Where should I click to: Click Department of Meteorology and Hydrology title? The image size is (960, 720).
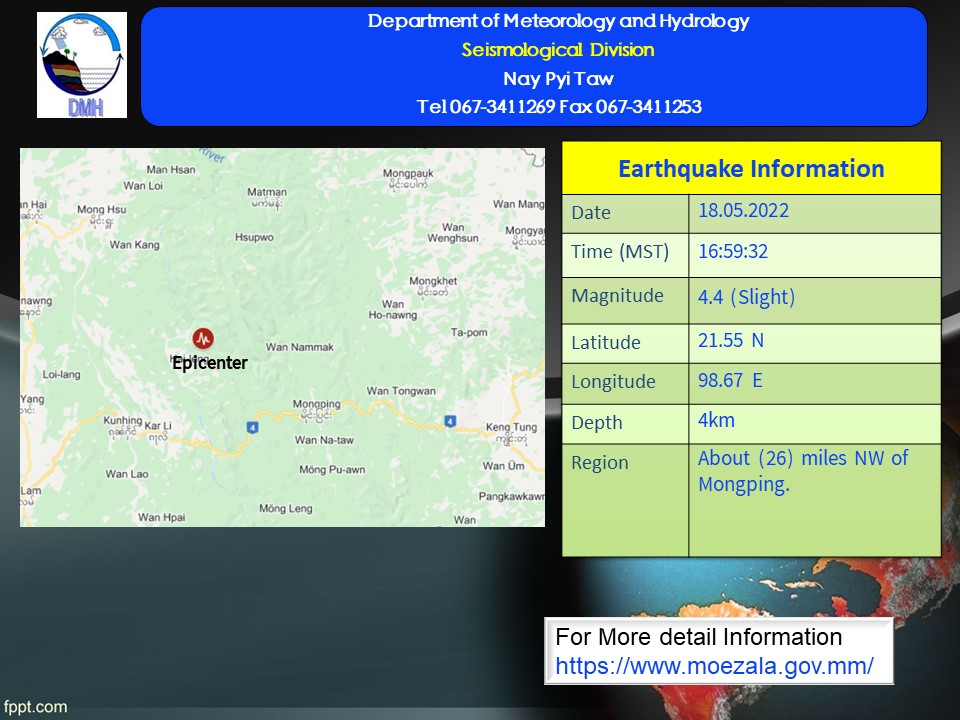coord(558,21)
